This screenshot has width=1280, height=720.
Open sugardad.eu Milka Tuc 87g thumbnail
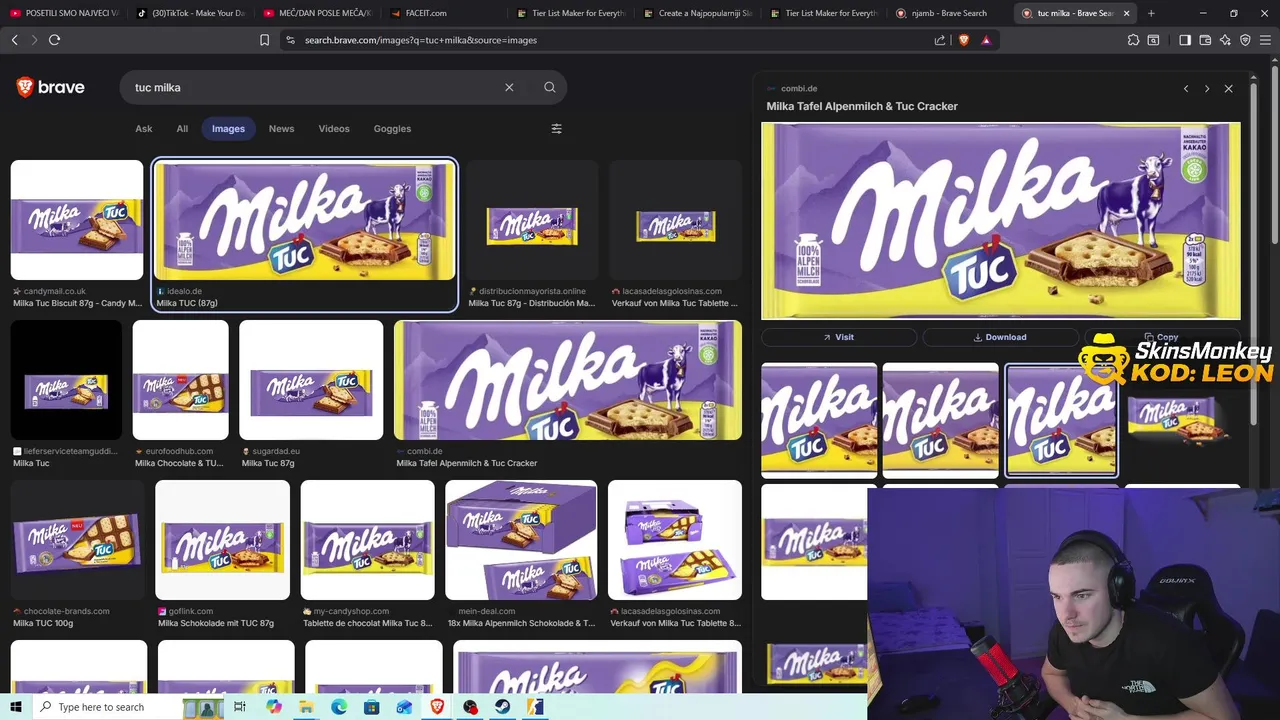(311, 380)
